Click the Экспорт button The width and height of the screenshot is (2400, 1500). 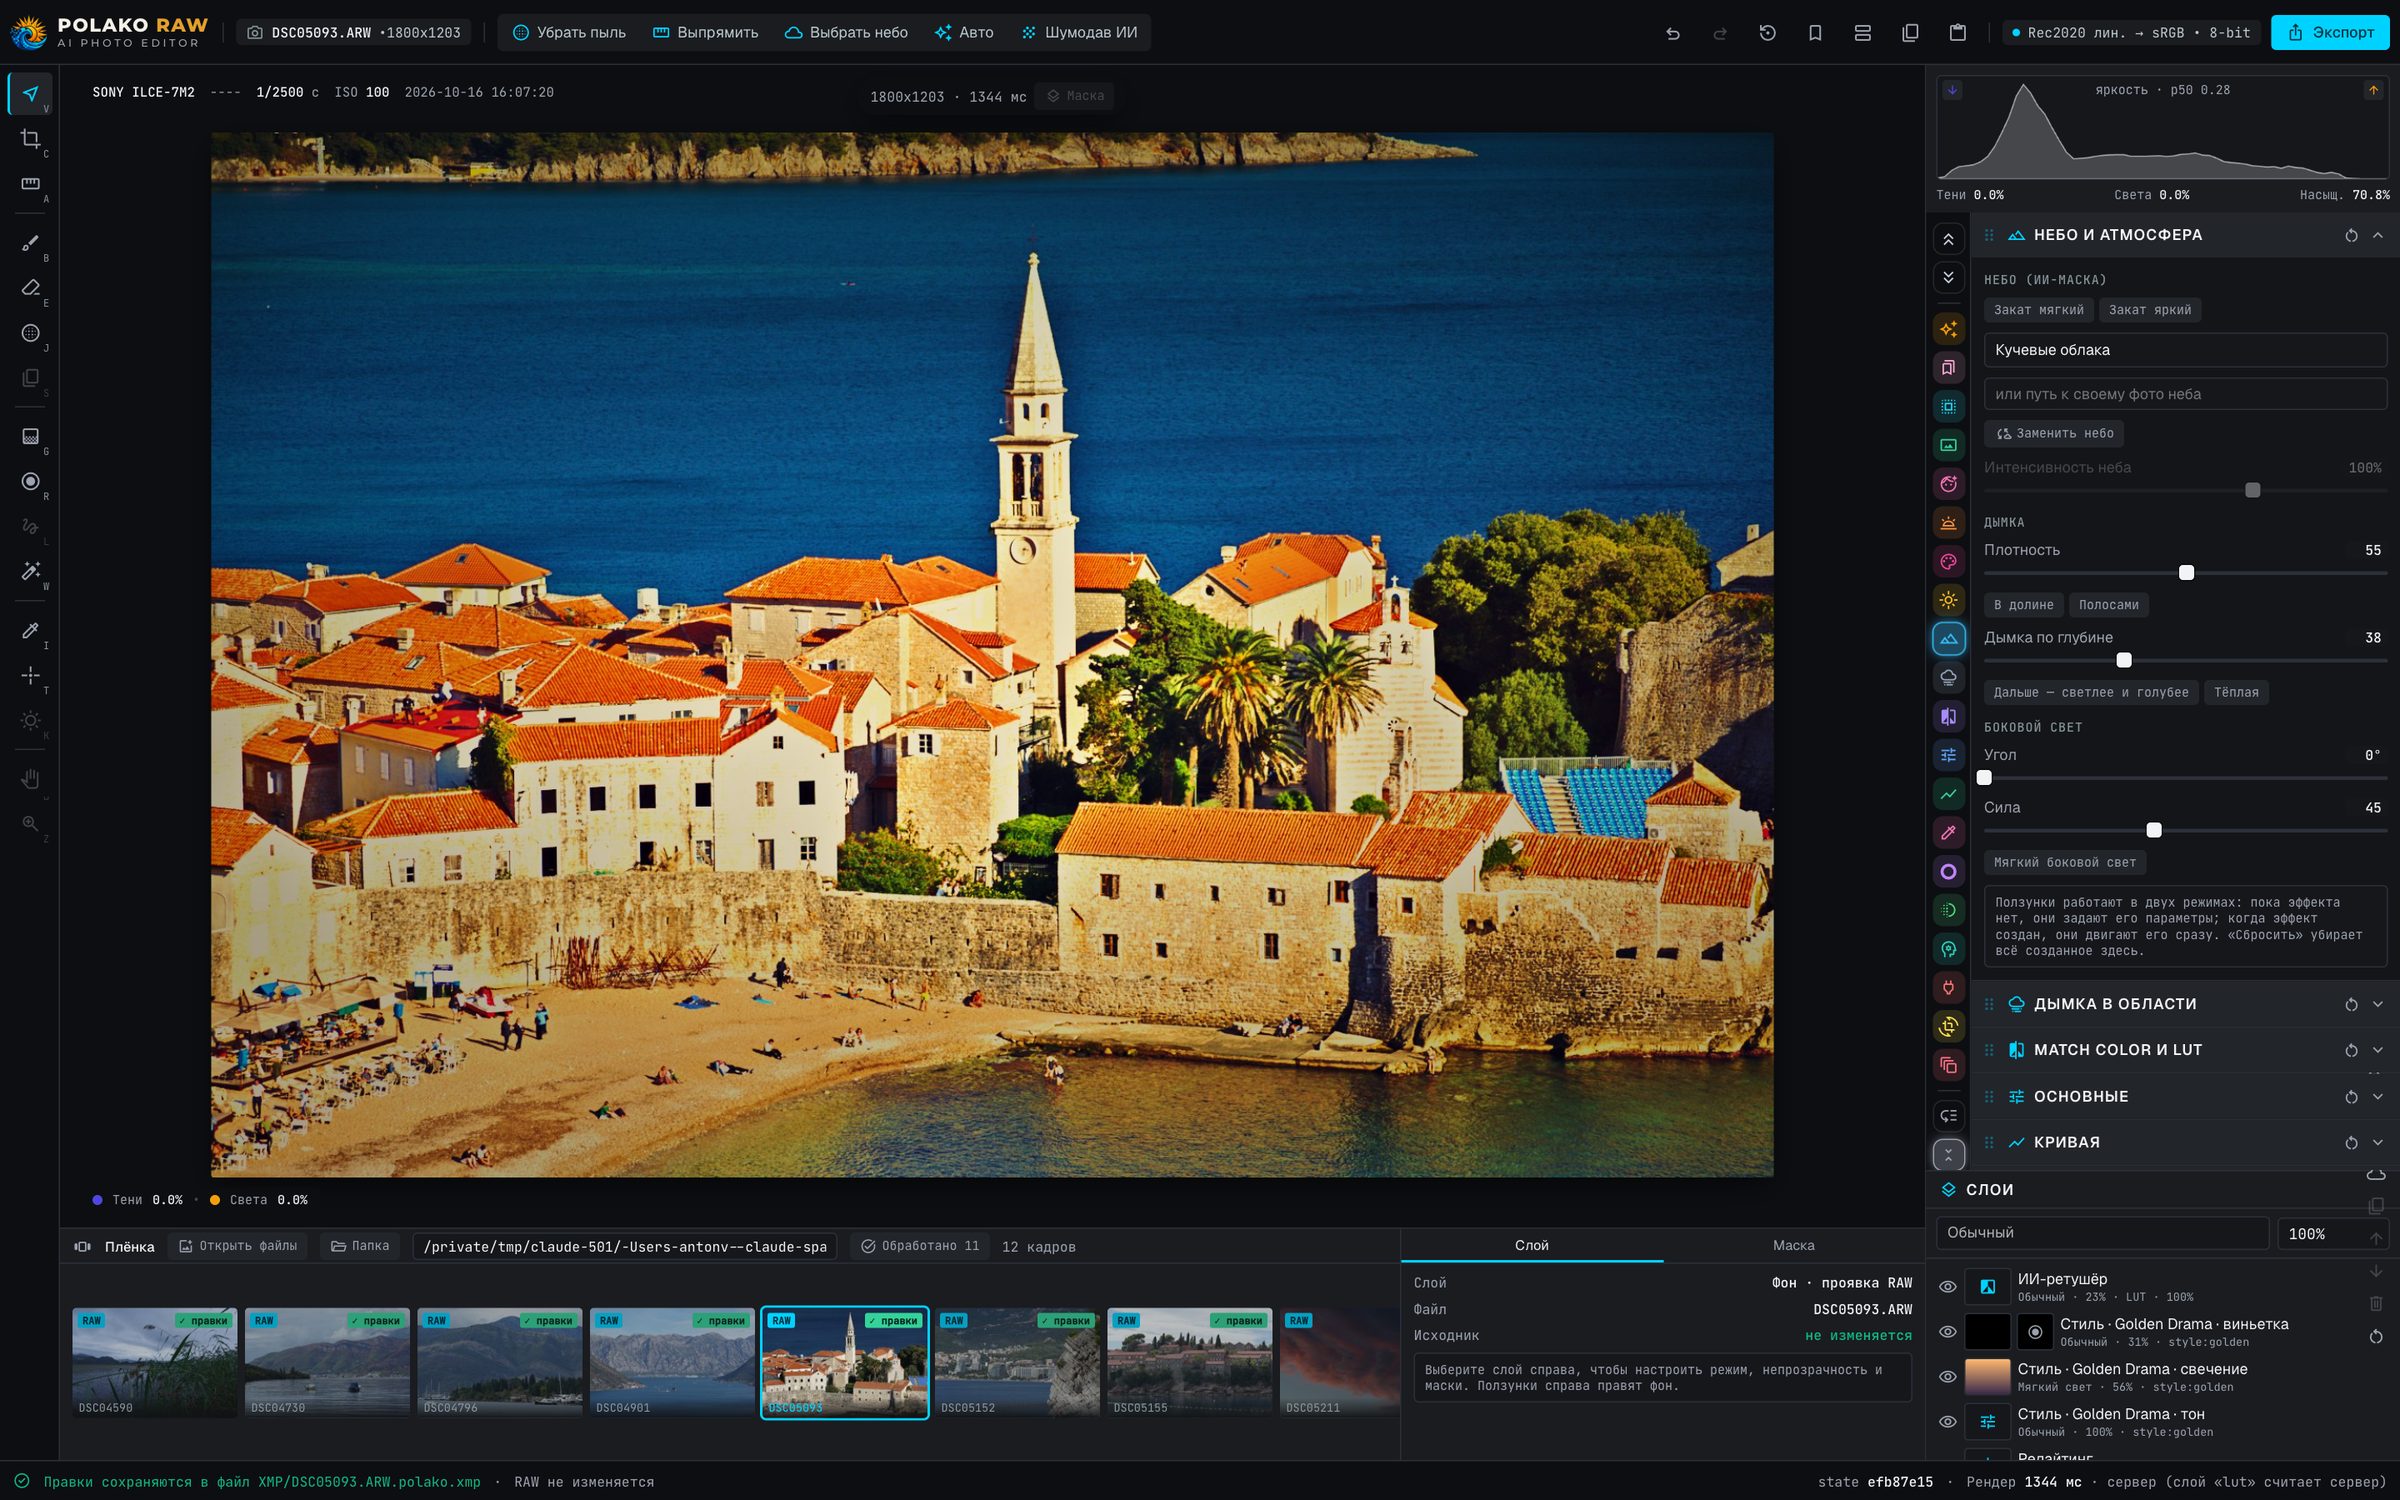click(2330, 33)
